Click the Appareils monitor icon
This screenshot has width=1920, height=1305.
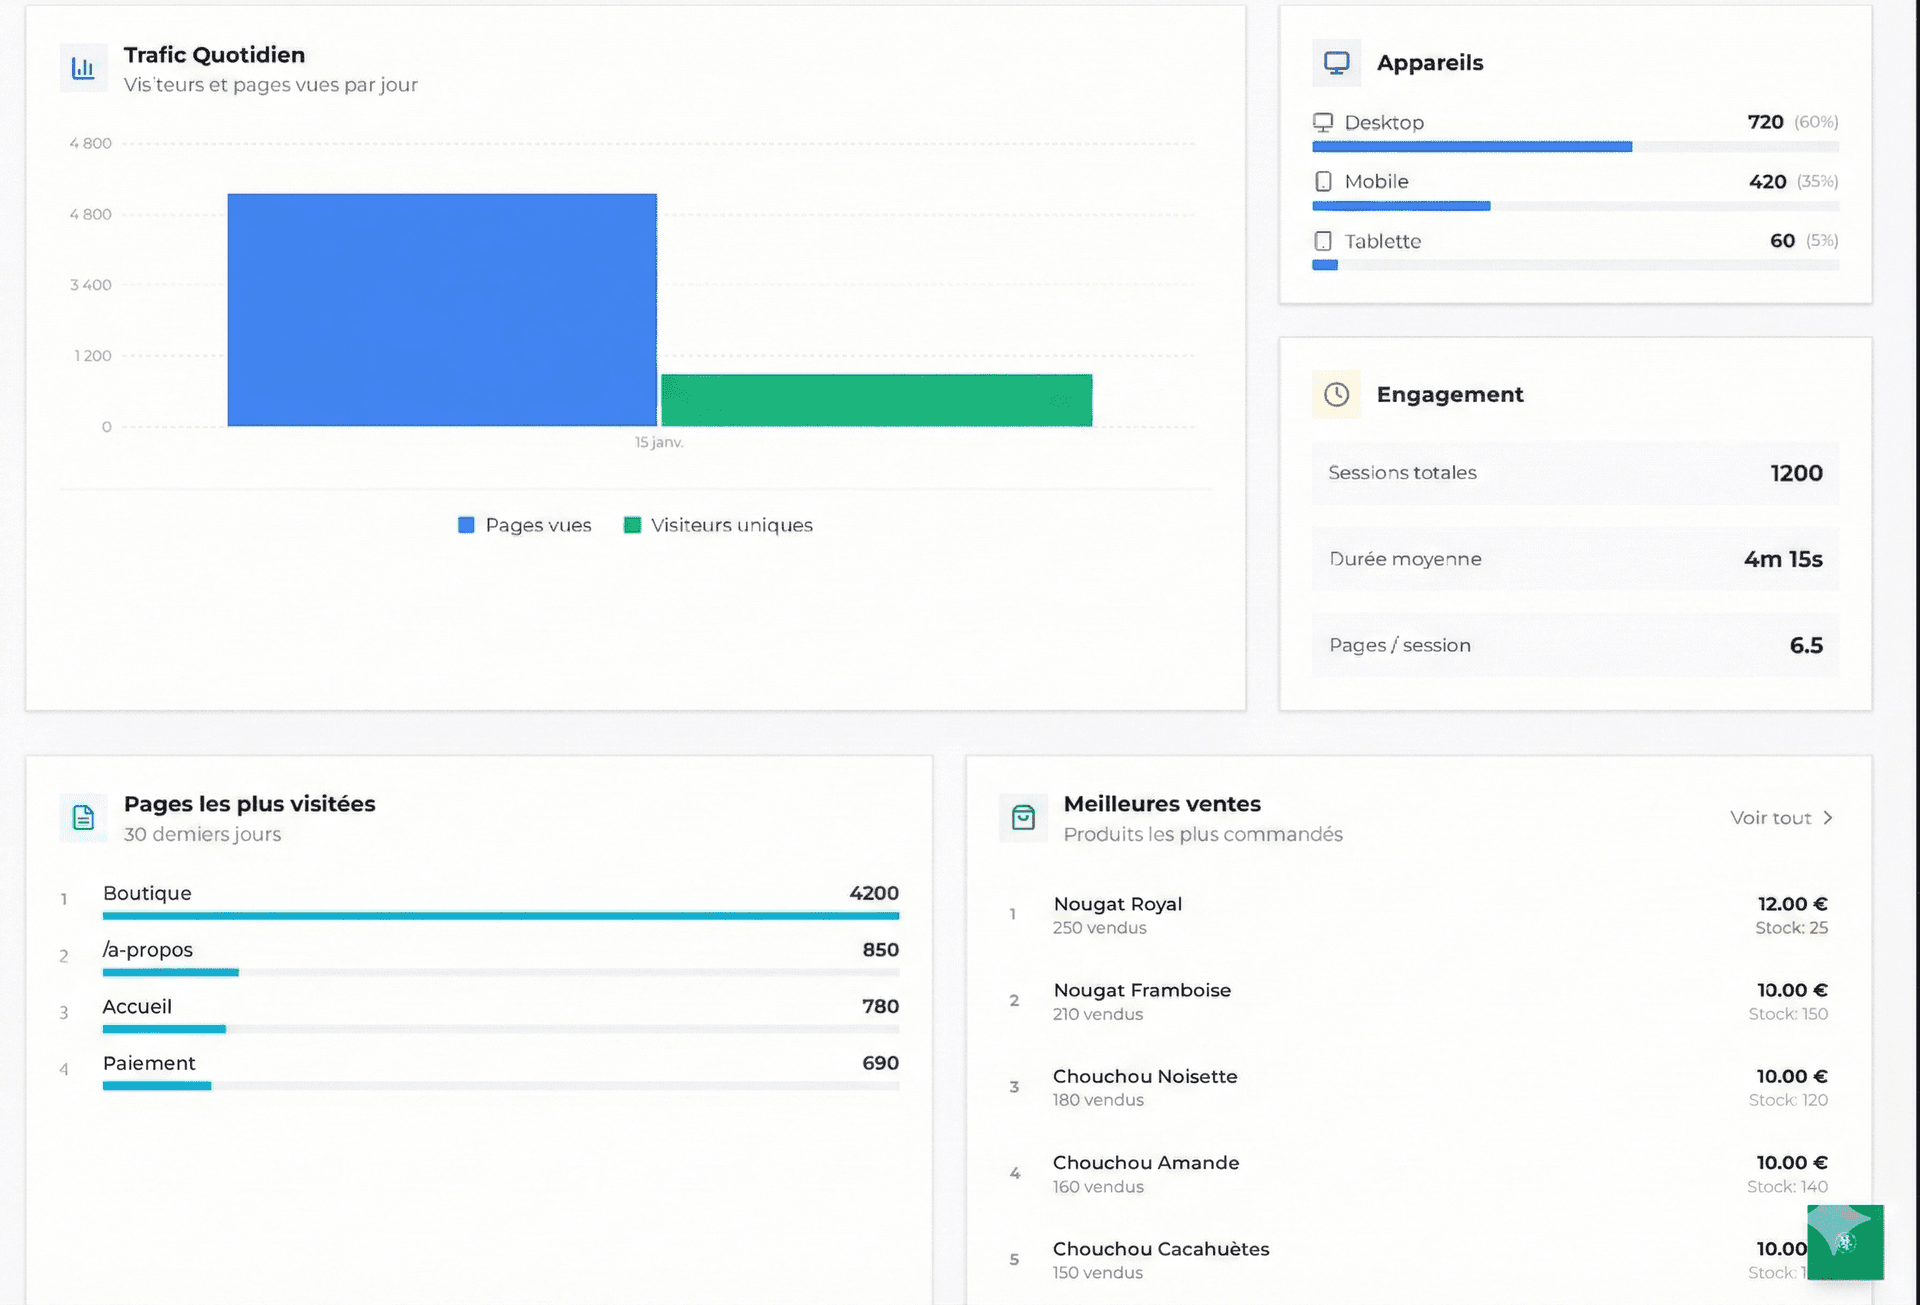pos(1336,63)
